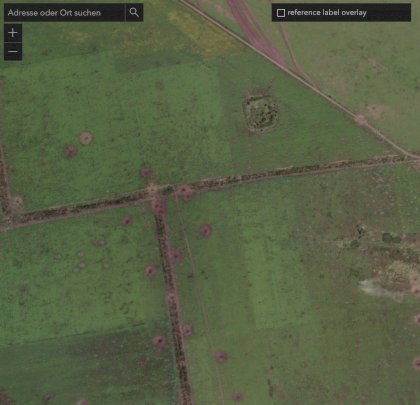This screenshot has width=420, height=405.
Task: Zoom out with the minus button
Action: click(13, 51)
